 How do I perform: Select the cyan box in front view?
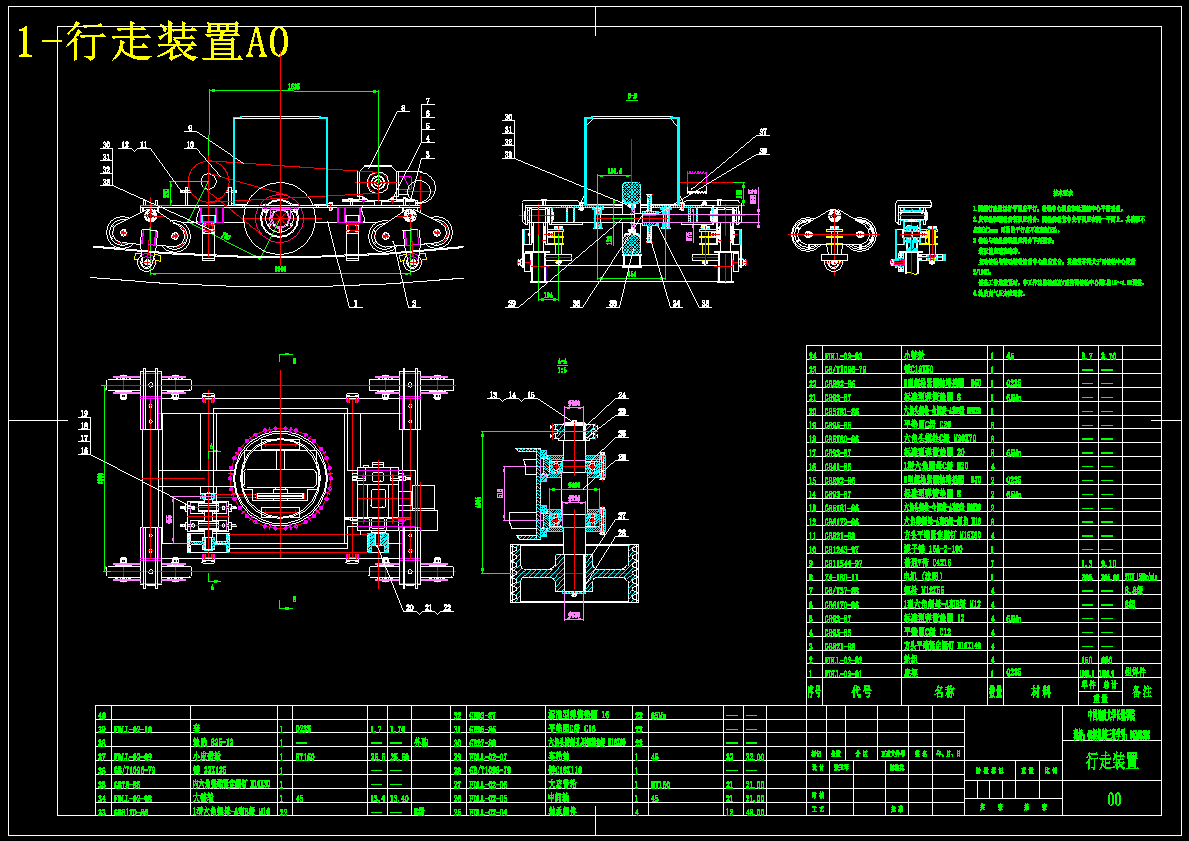coord(281,162)
